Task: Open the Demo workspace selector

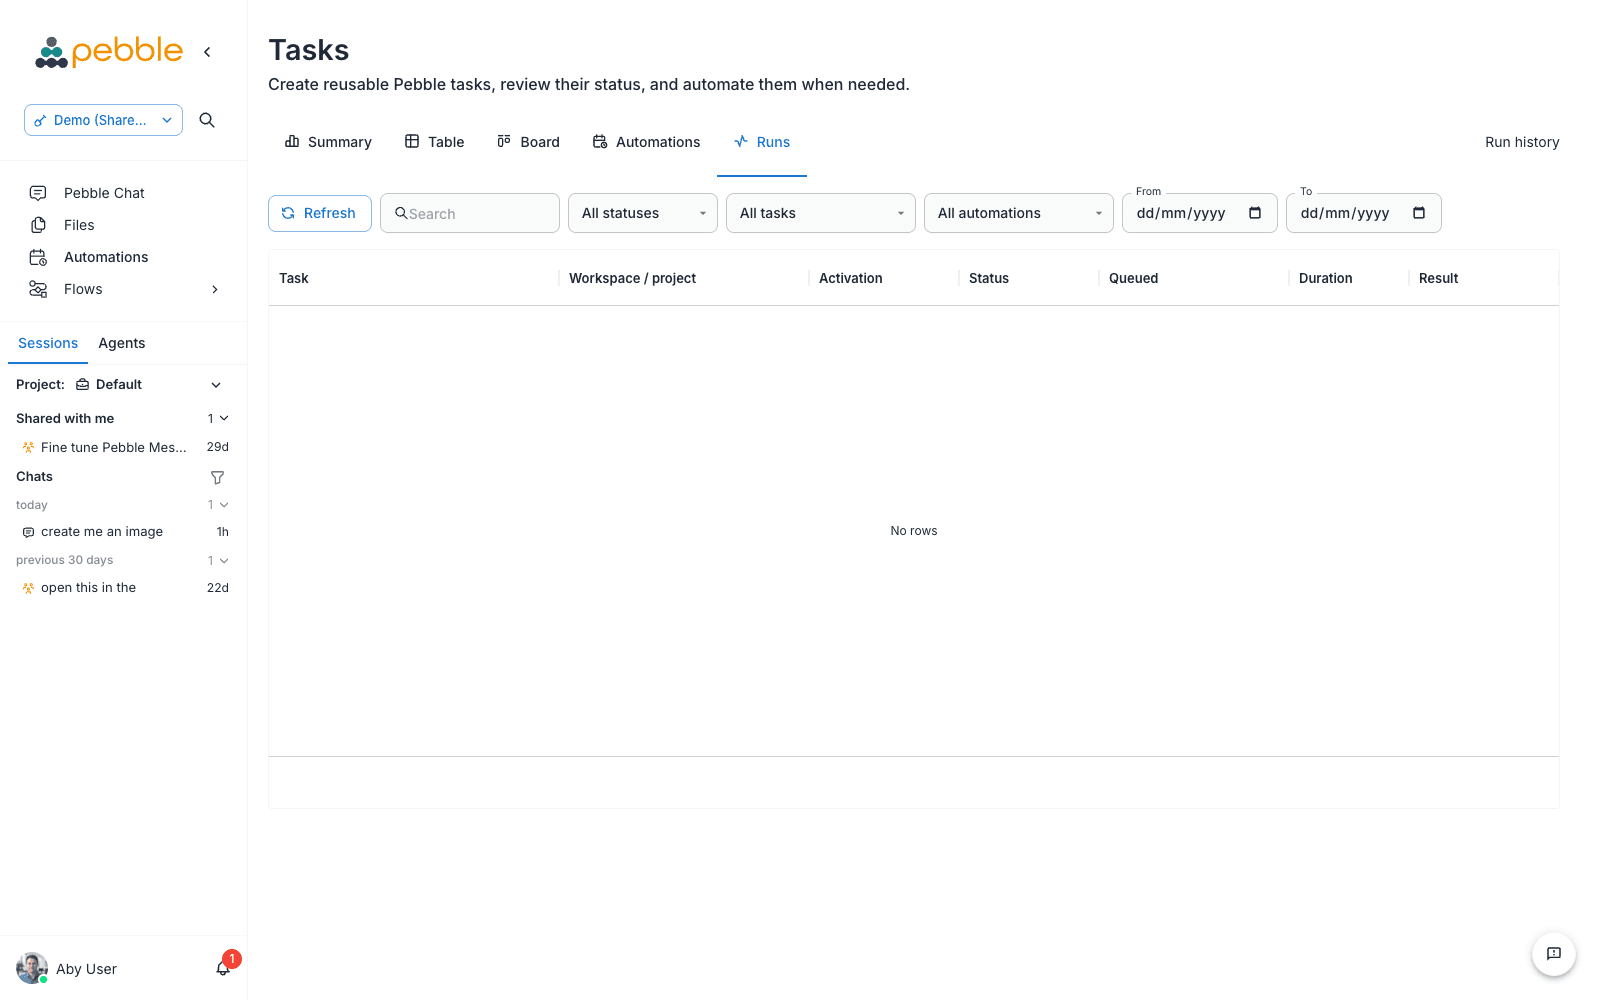Action: click(104, 120)
